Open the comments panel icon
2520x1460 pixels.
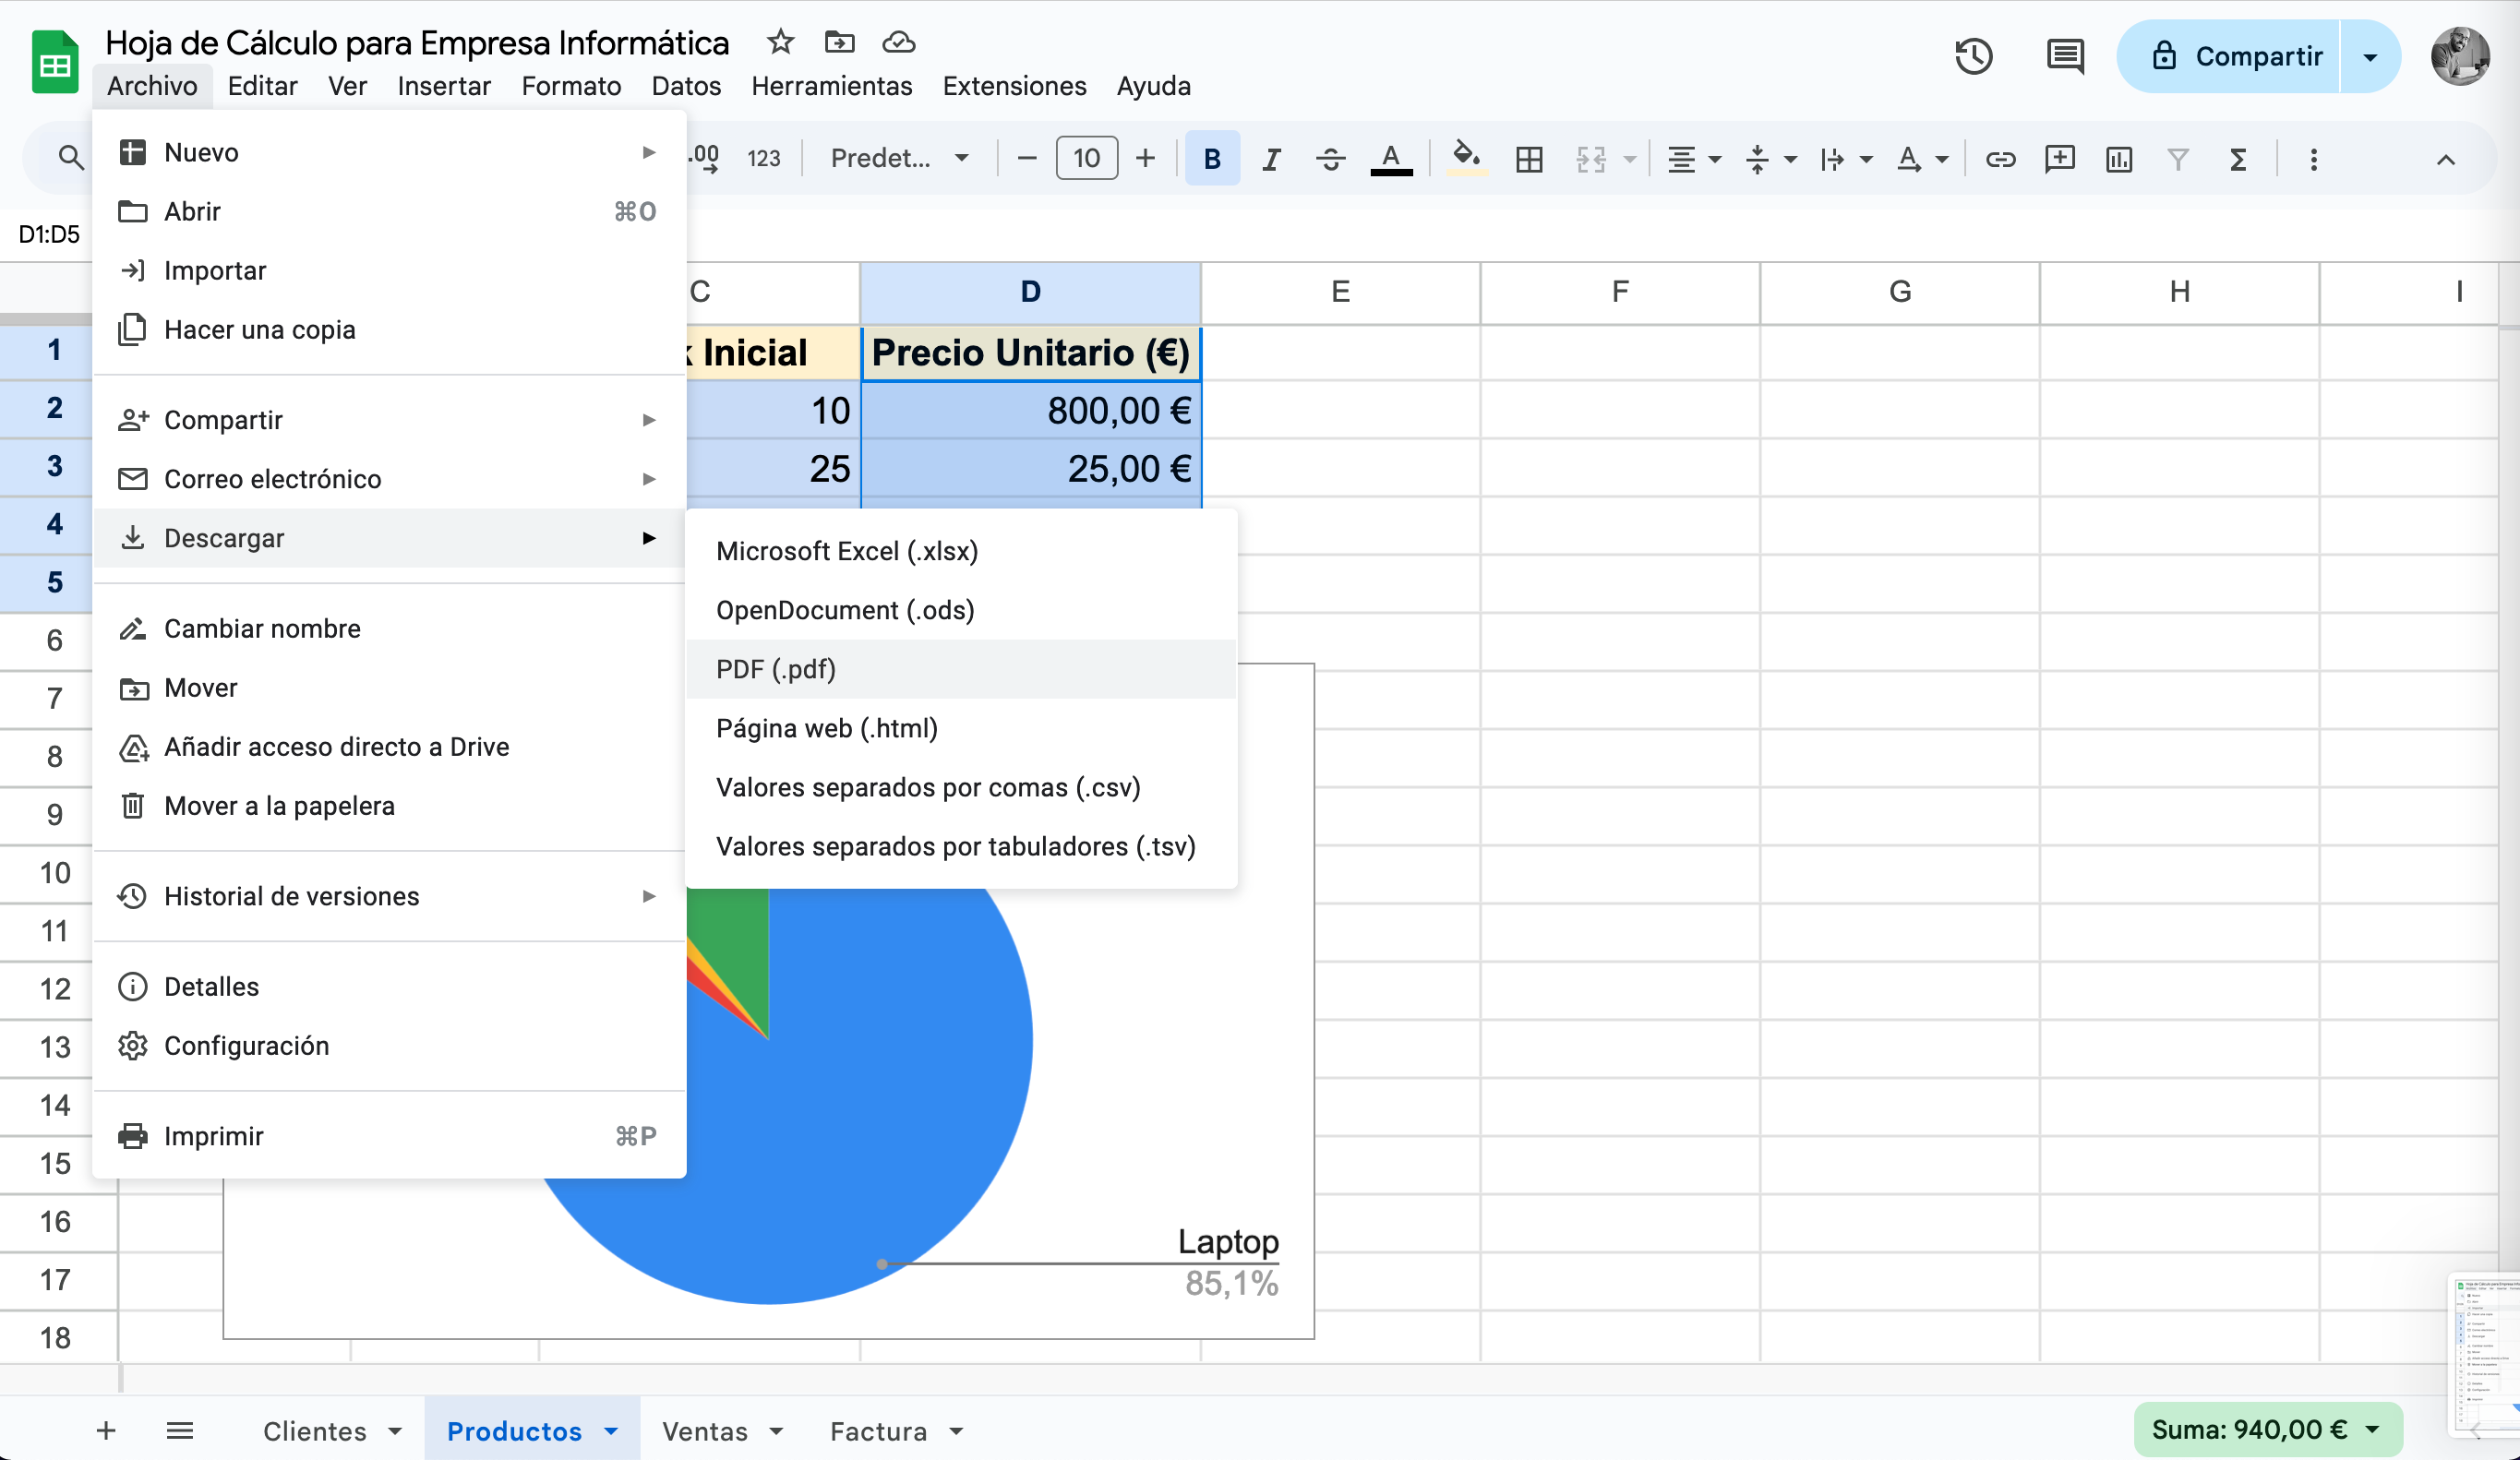[x=2064, y=56]
